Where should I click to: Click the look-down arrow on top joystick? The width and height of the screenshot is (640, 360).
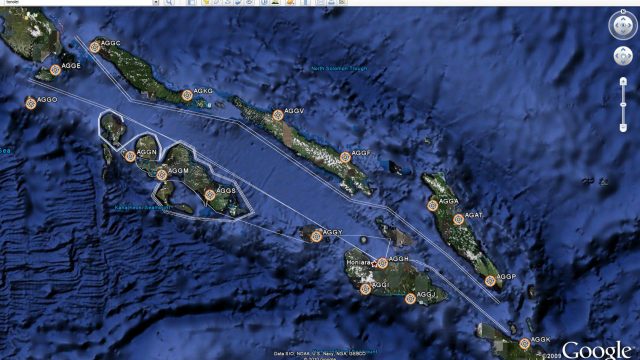pyautogui.click(x=623, y=32)
